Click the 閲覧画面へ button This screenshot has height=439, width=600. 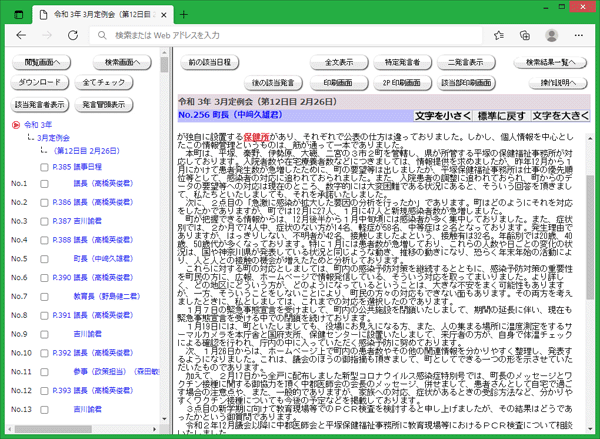click(x=42, y=62)
